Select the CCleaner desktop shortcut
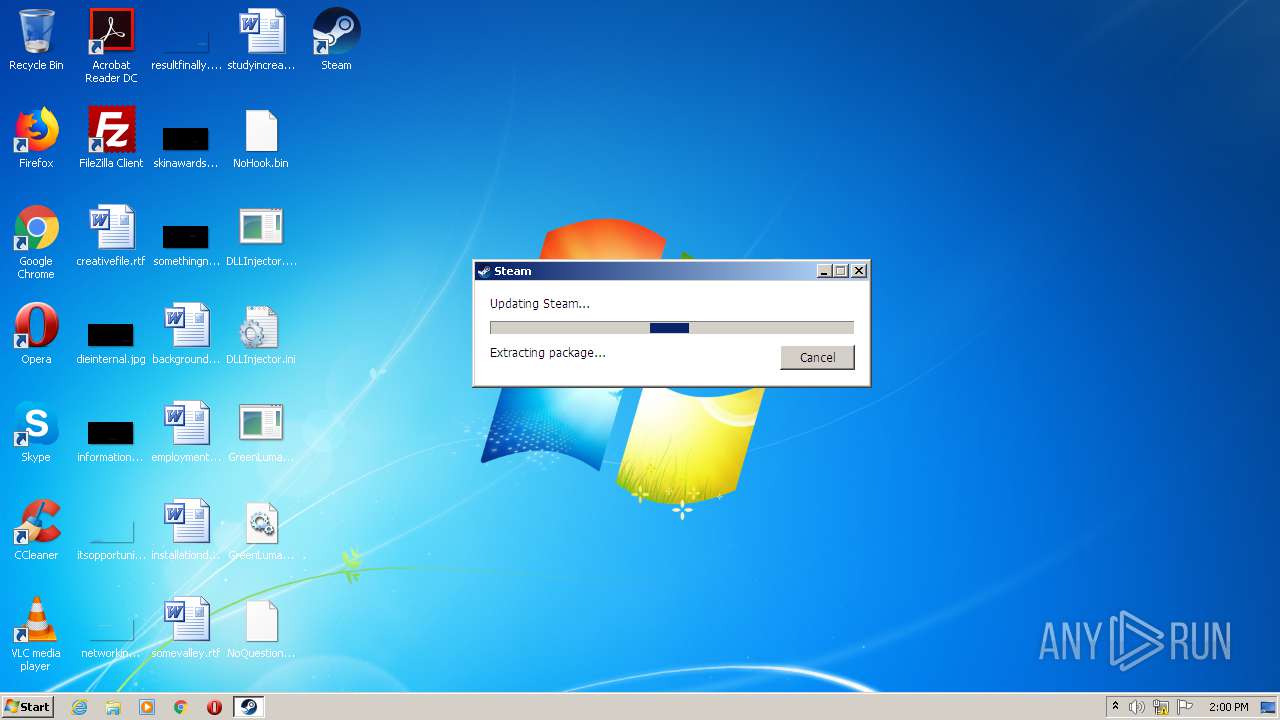The width and height of the screenshot is (1280, 720). point(36,530)
